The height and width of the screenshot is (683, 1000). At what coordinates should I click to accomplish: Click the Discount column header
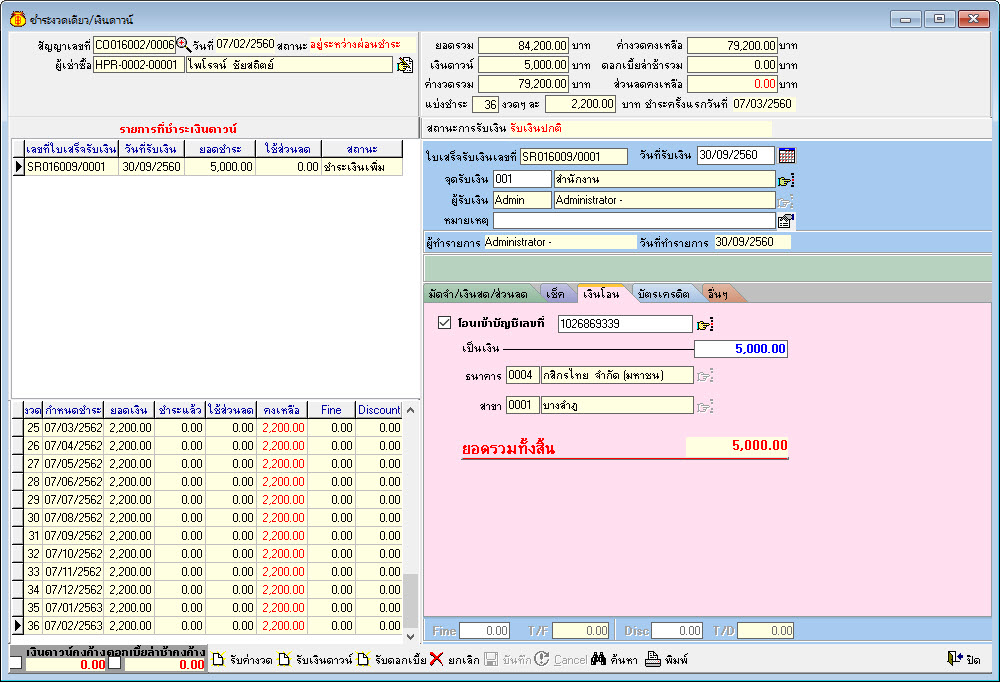click(x=379, y=409)
